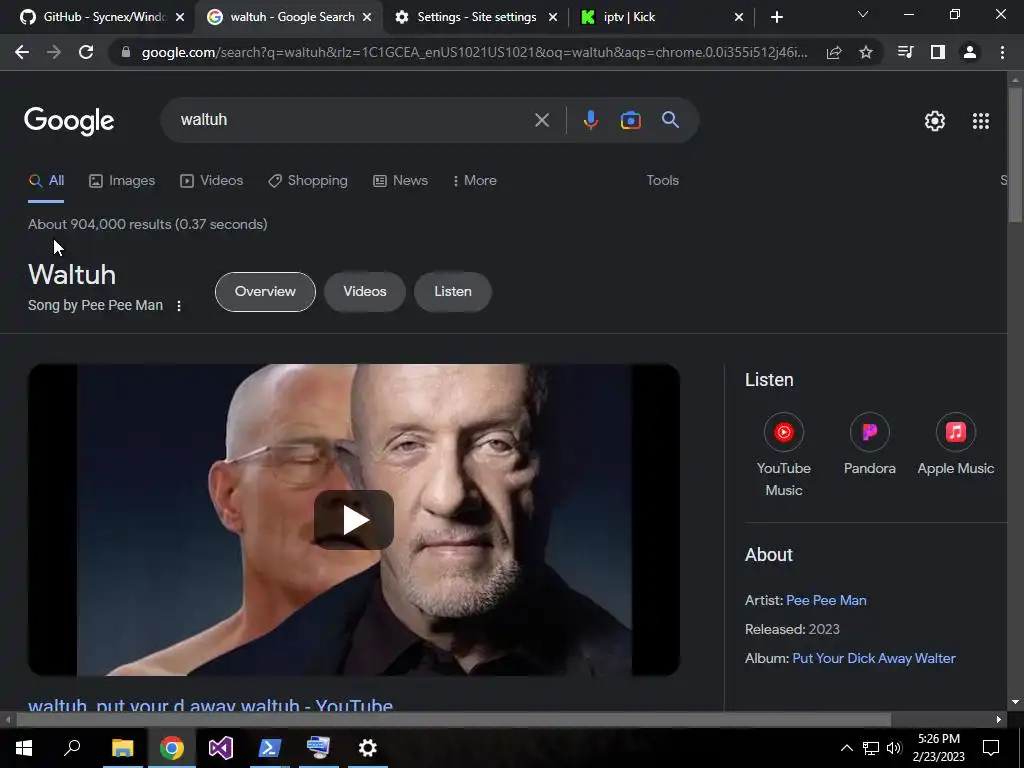Open Windows Settings from taskbar
The height and width of the screenshot is (768, 1024).
[368, 748]
